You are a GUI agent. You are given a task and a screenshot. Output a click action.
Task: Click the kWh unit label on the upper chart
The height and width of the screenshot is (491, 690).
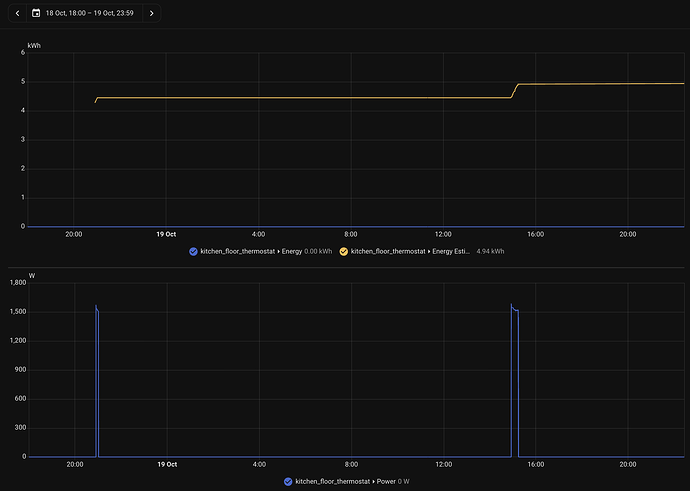click(x=34, y=46)
